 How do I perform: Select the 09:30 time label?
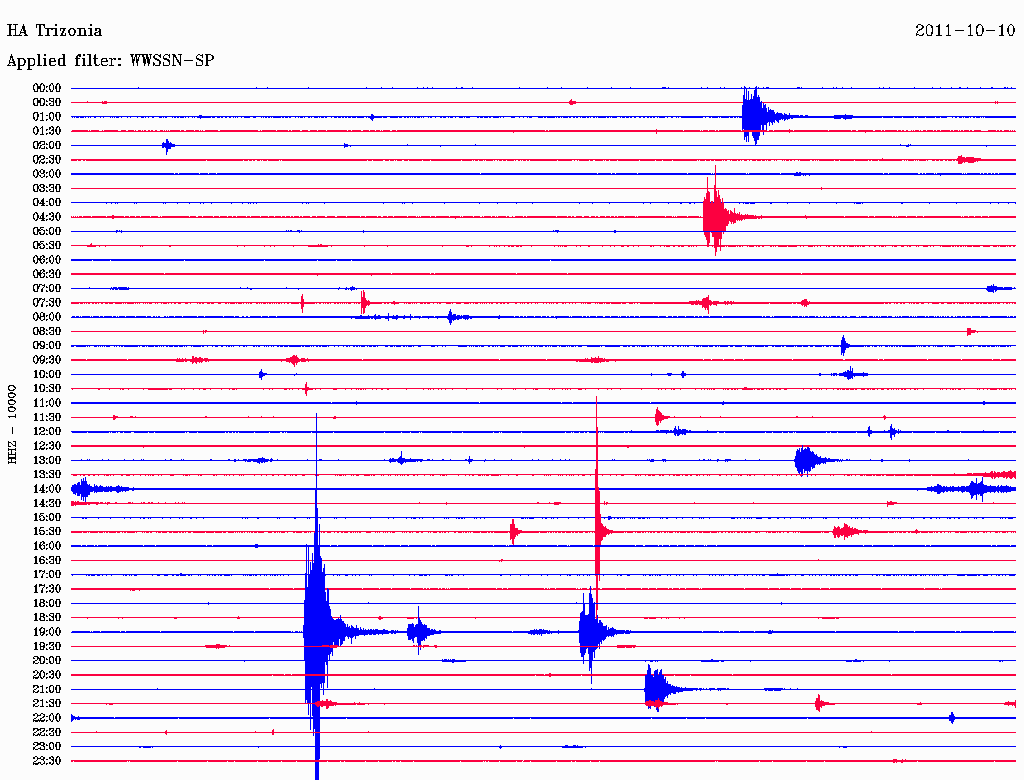47,360
